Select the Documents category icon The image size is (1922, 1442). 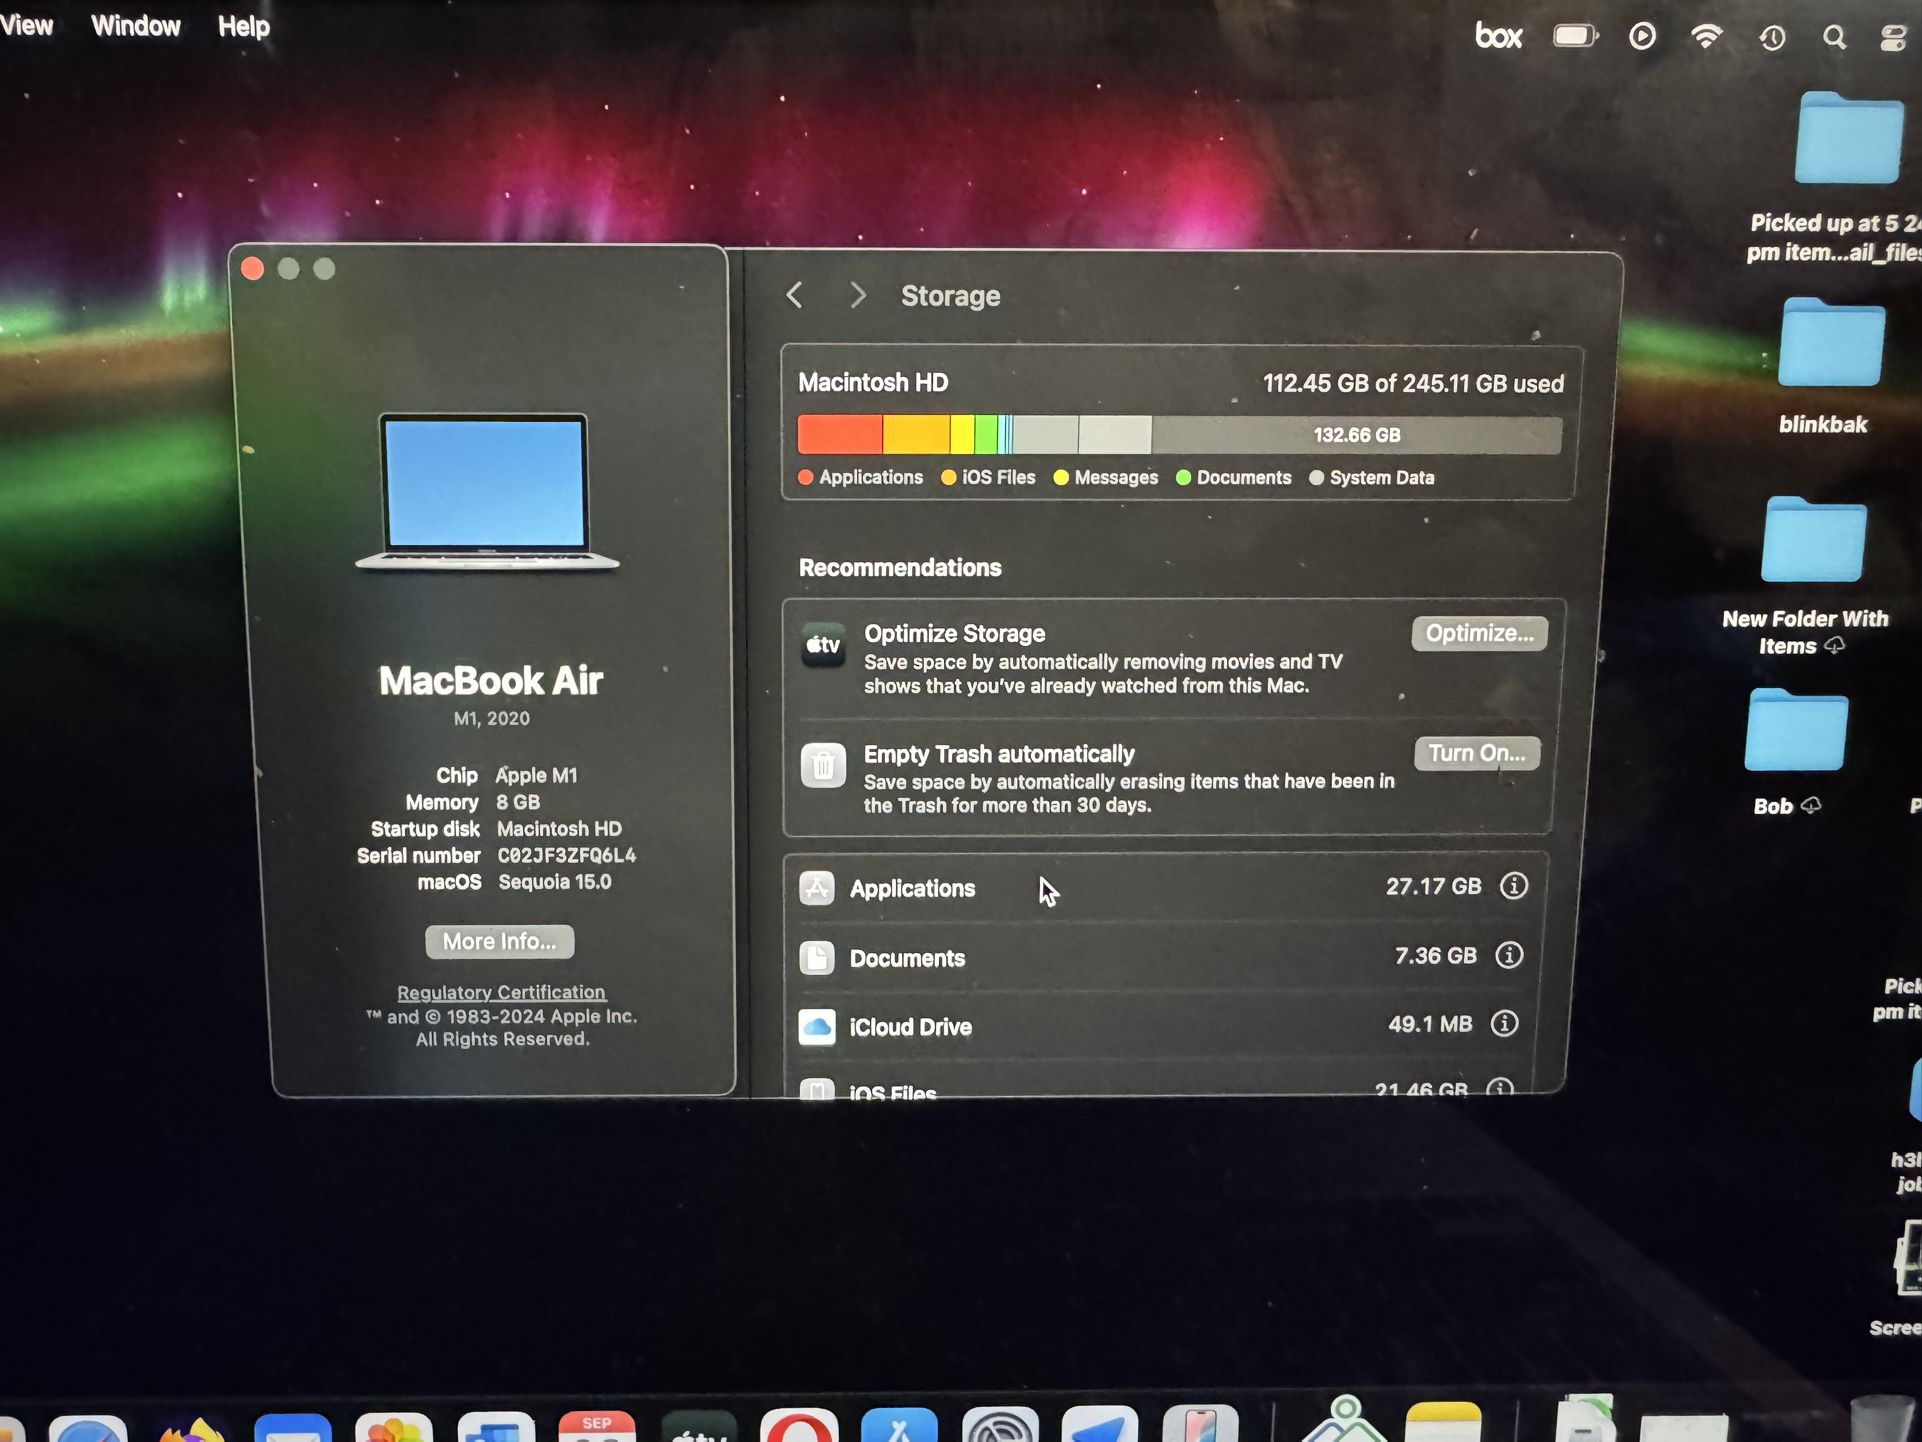817,957
